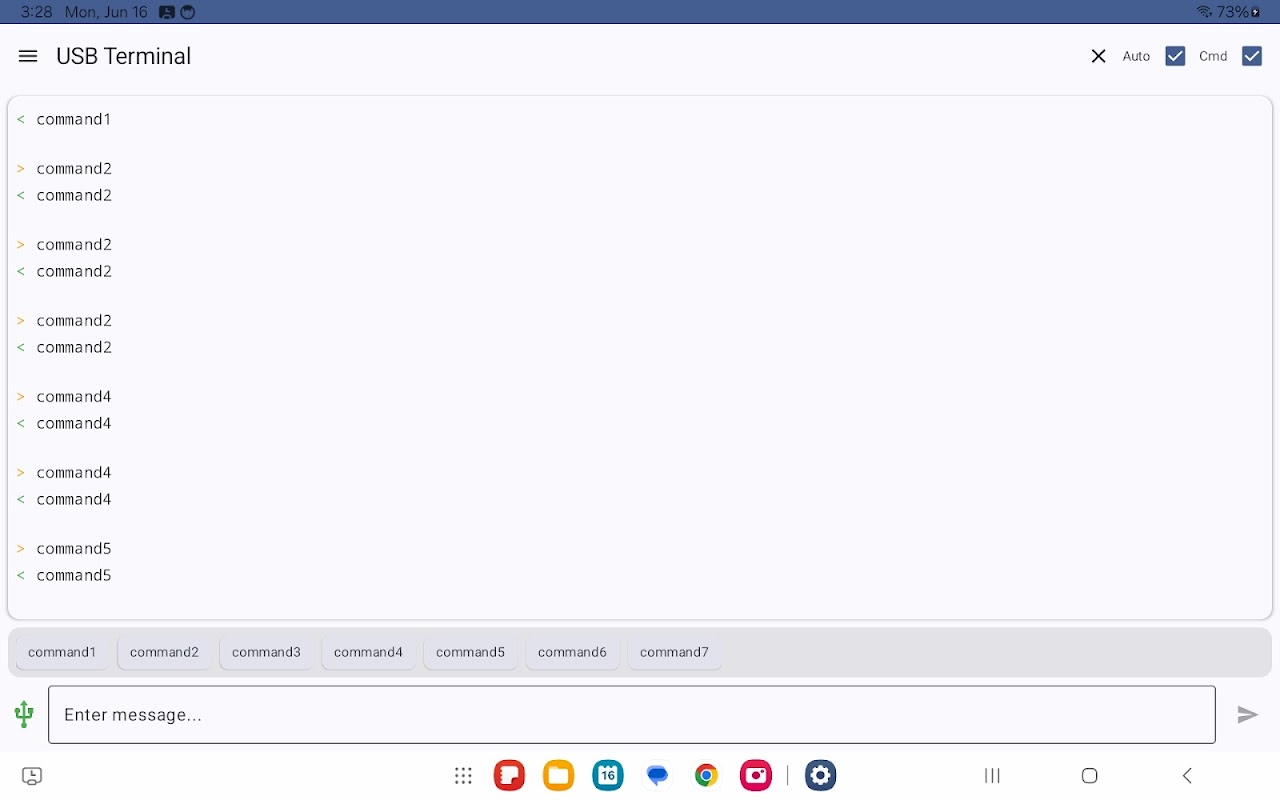Toggle the Cmd checkbox

pyautogui.click(x=1252, y=56)
